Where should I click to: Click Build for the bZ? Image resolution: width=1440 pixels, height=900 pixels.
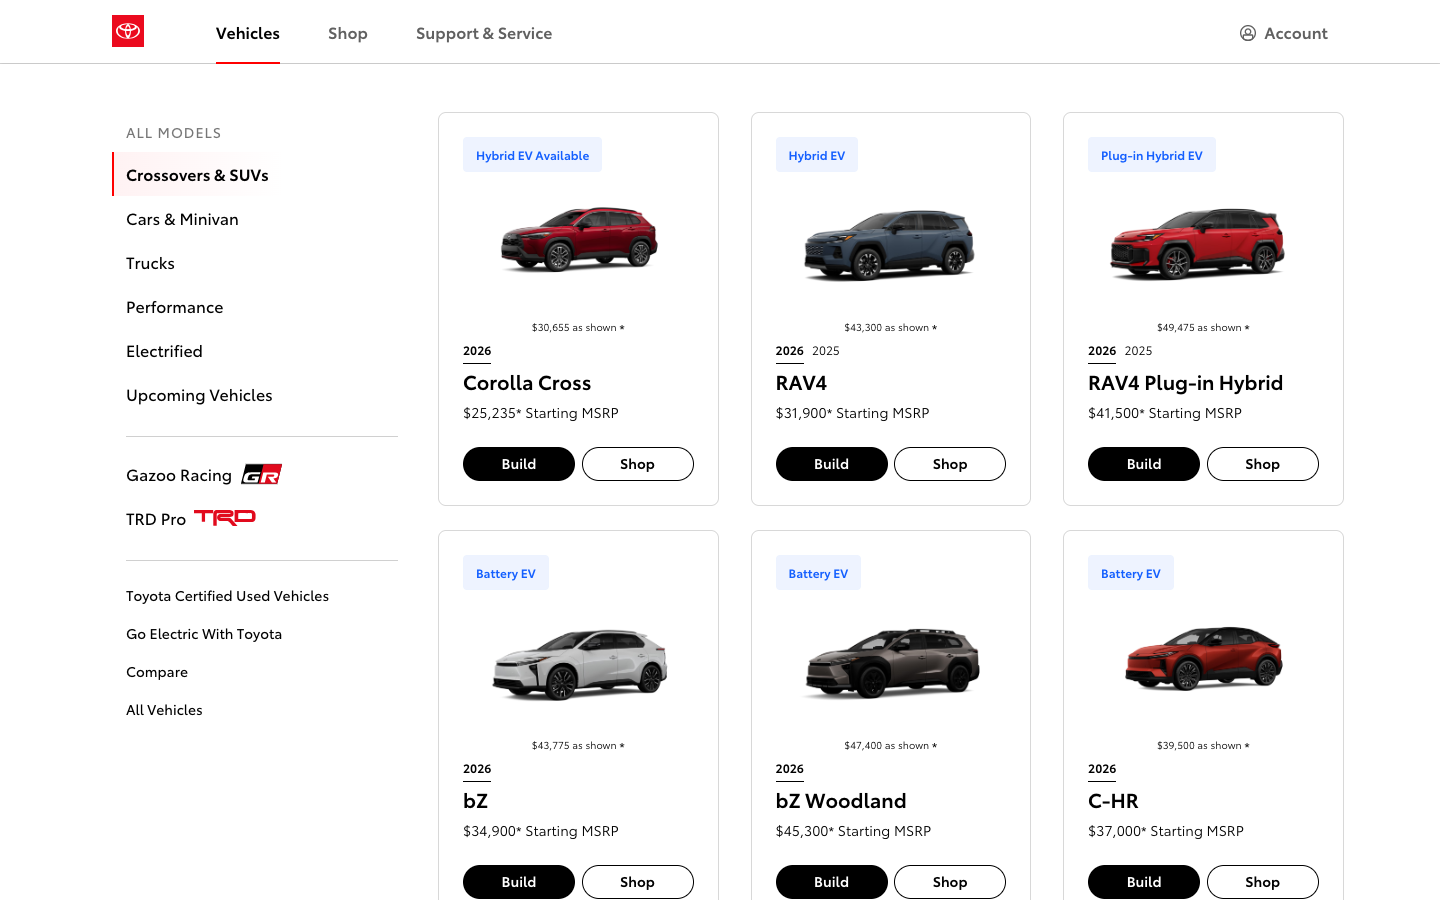coord(519,882)
